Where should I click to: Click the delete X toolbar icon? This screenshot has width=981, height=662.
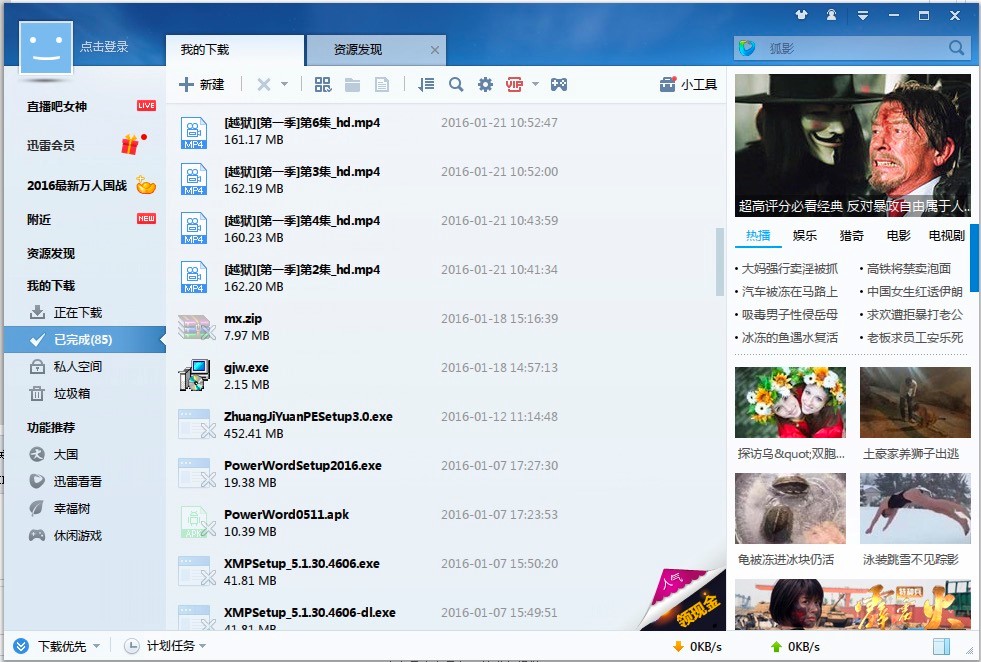point(264,84)
